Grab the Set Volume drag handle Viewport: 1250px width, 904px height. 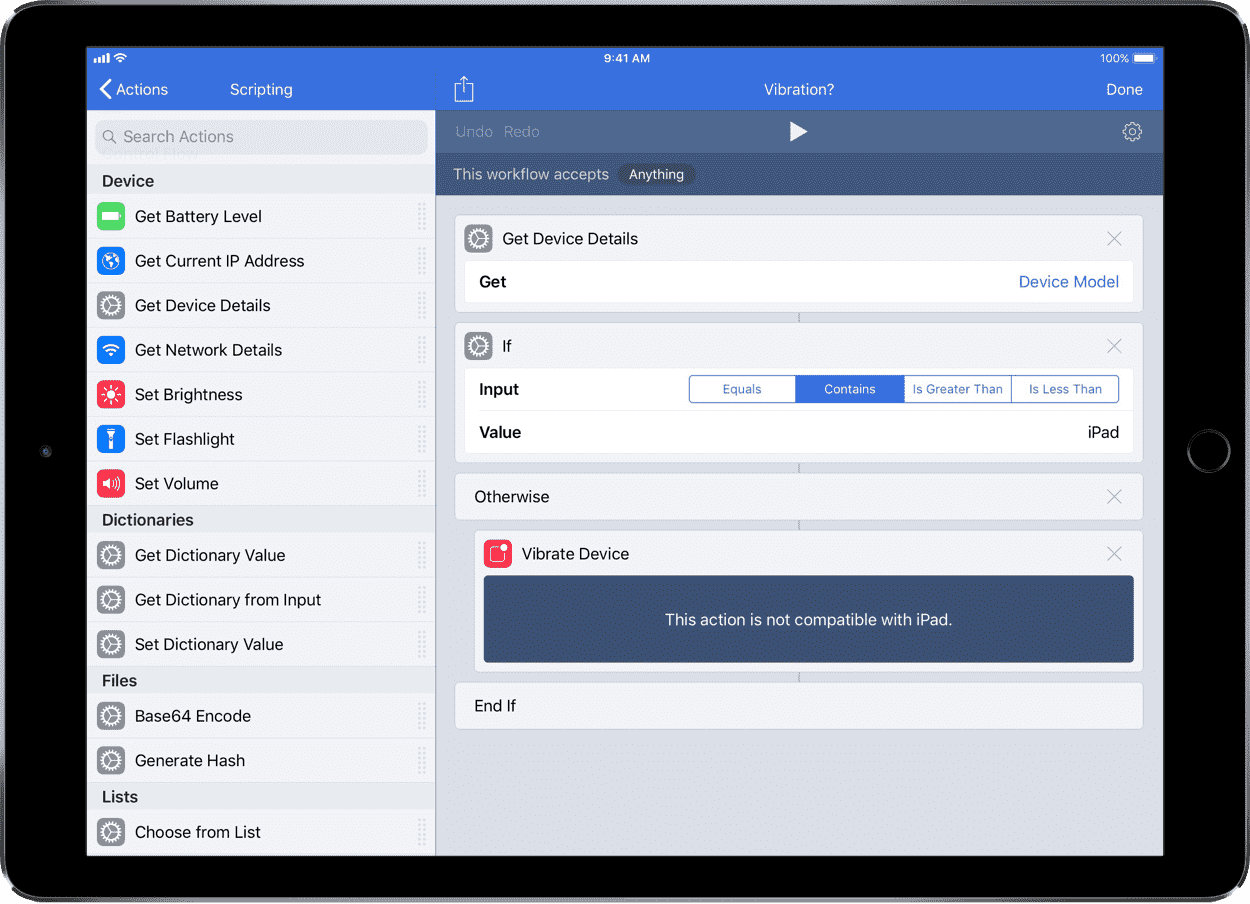coord(421,483)
